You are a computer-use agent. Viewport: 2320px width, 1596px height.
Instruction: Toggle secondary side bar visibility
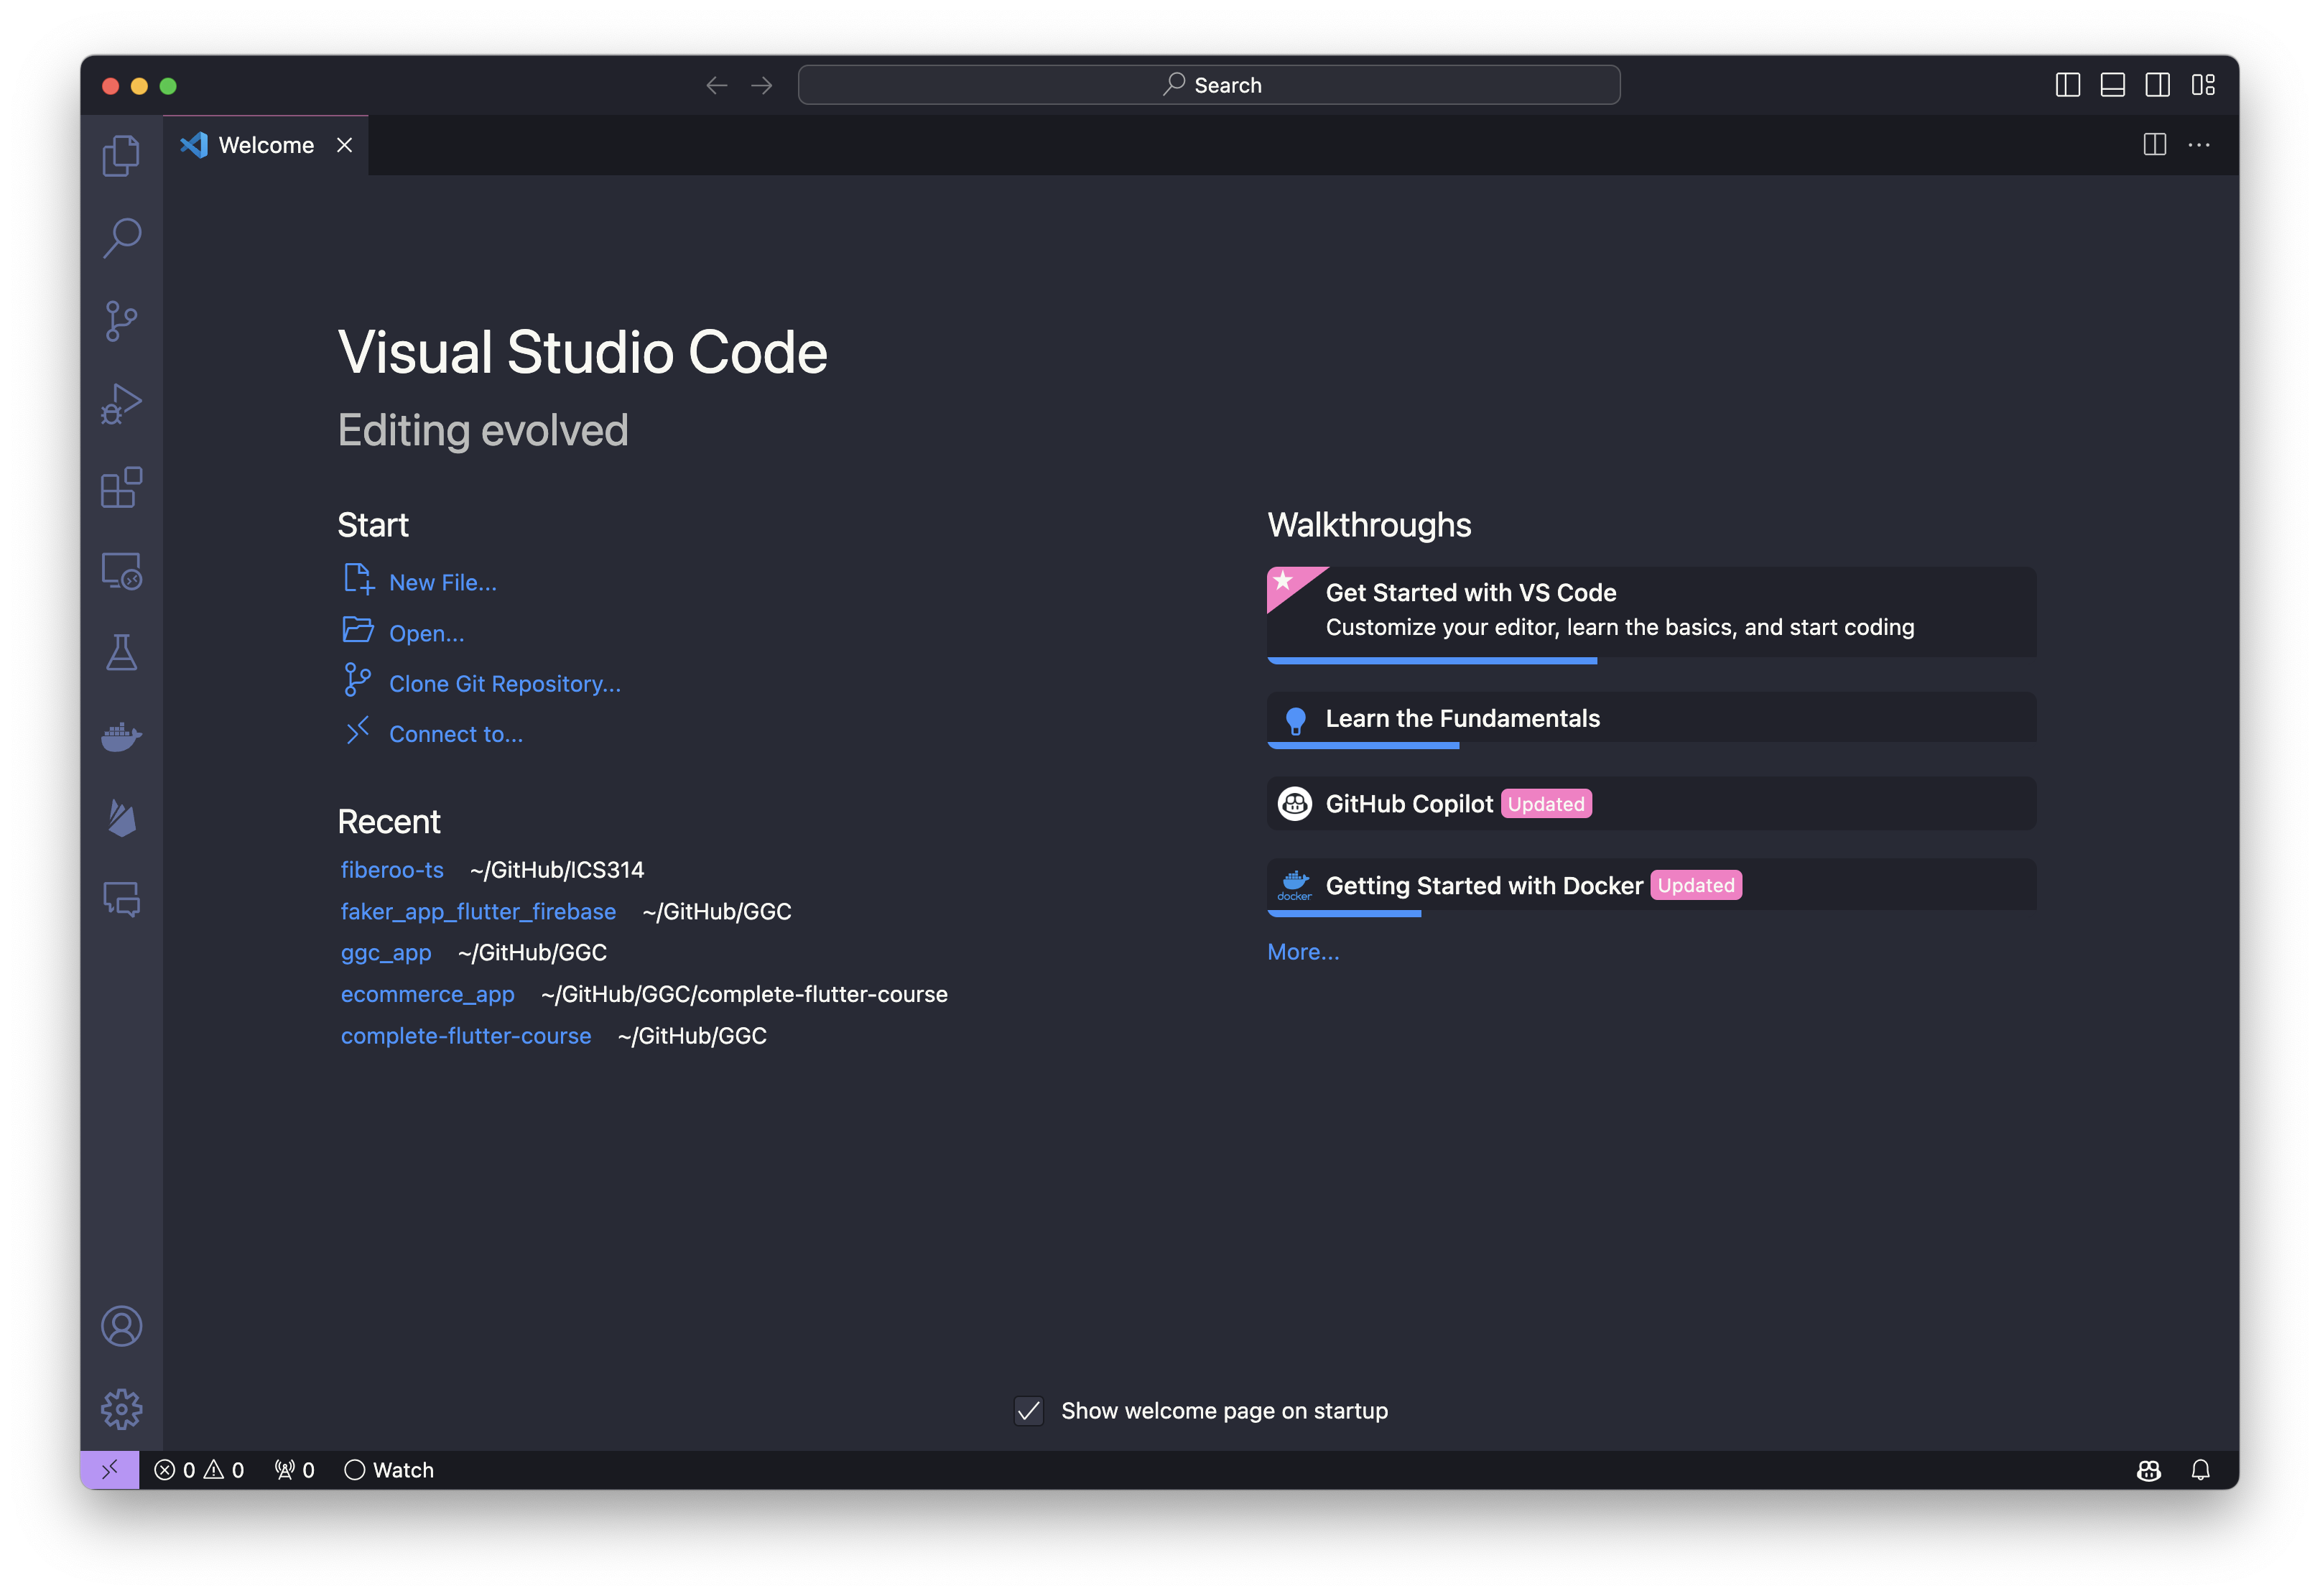(x=2157, y=85)
